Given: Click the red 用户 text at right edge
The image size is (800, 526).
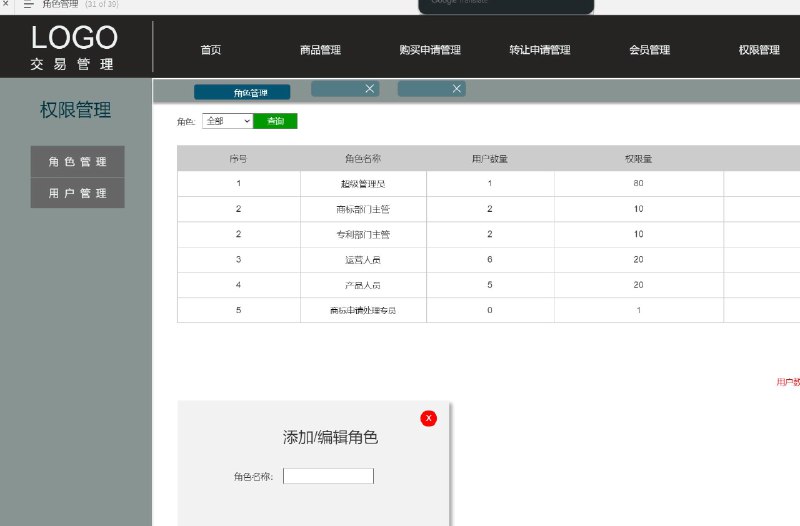Looking at the screenshot, I should click(788, 382).
